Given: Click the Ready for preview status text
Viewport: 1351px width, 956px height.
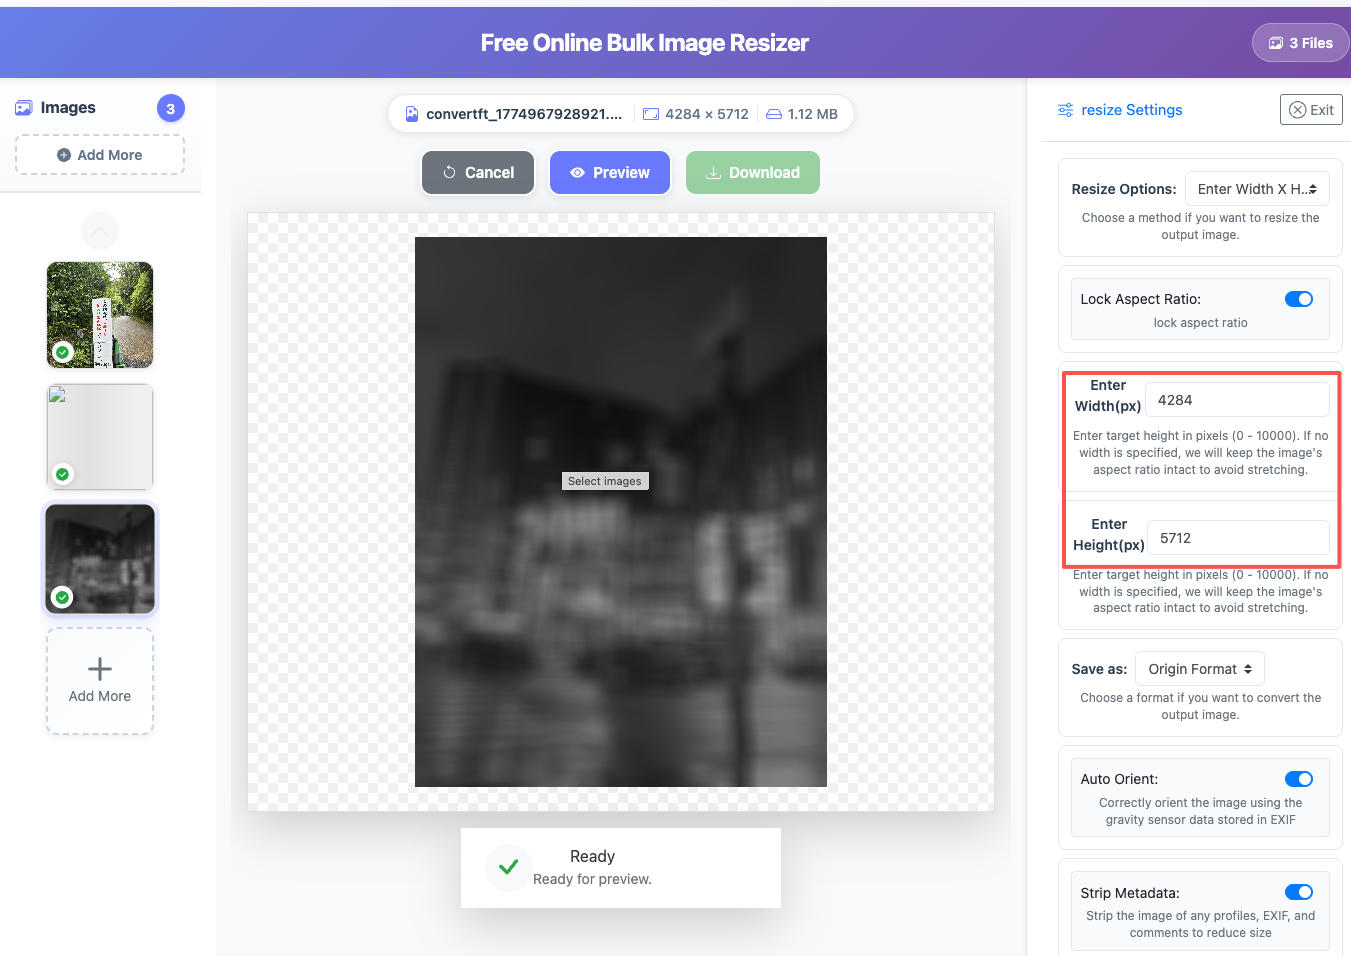Looking at the screenshot, I should click(592, 879).
